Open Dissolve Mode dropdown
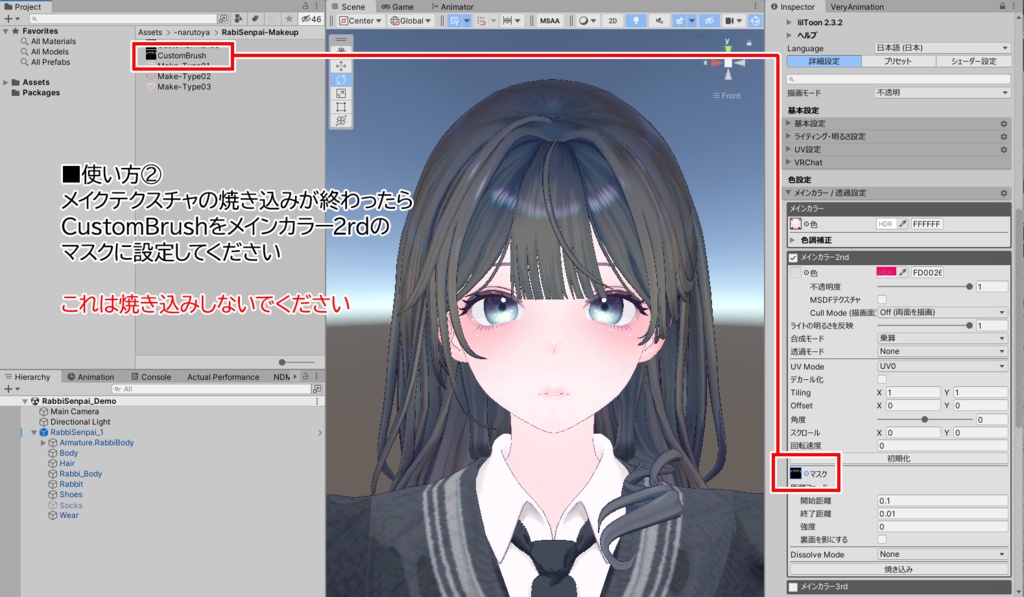 pyautogui.click(x=942, y=554)
